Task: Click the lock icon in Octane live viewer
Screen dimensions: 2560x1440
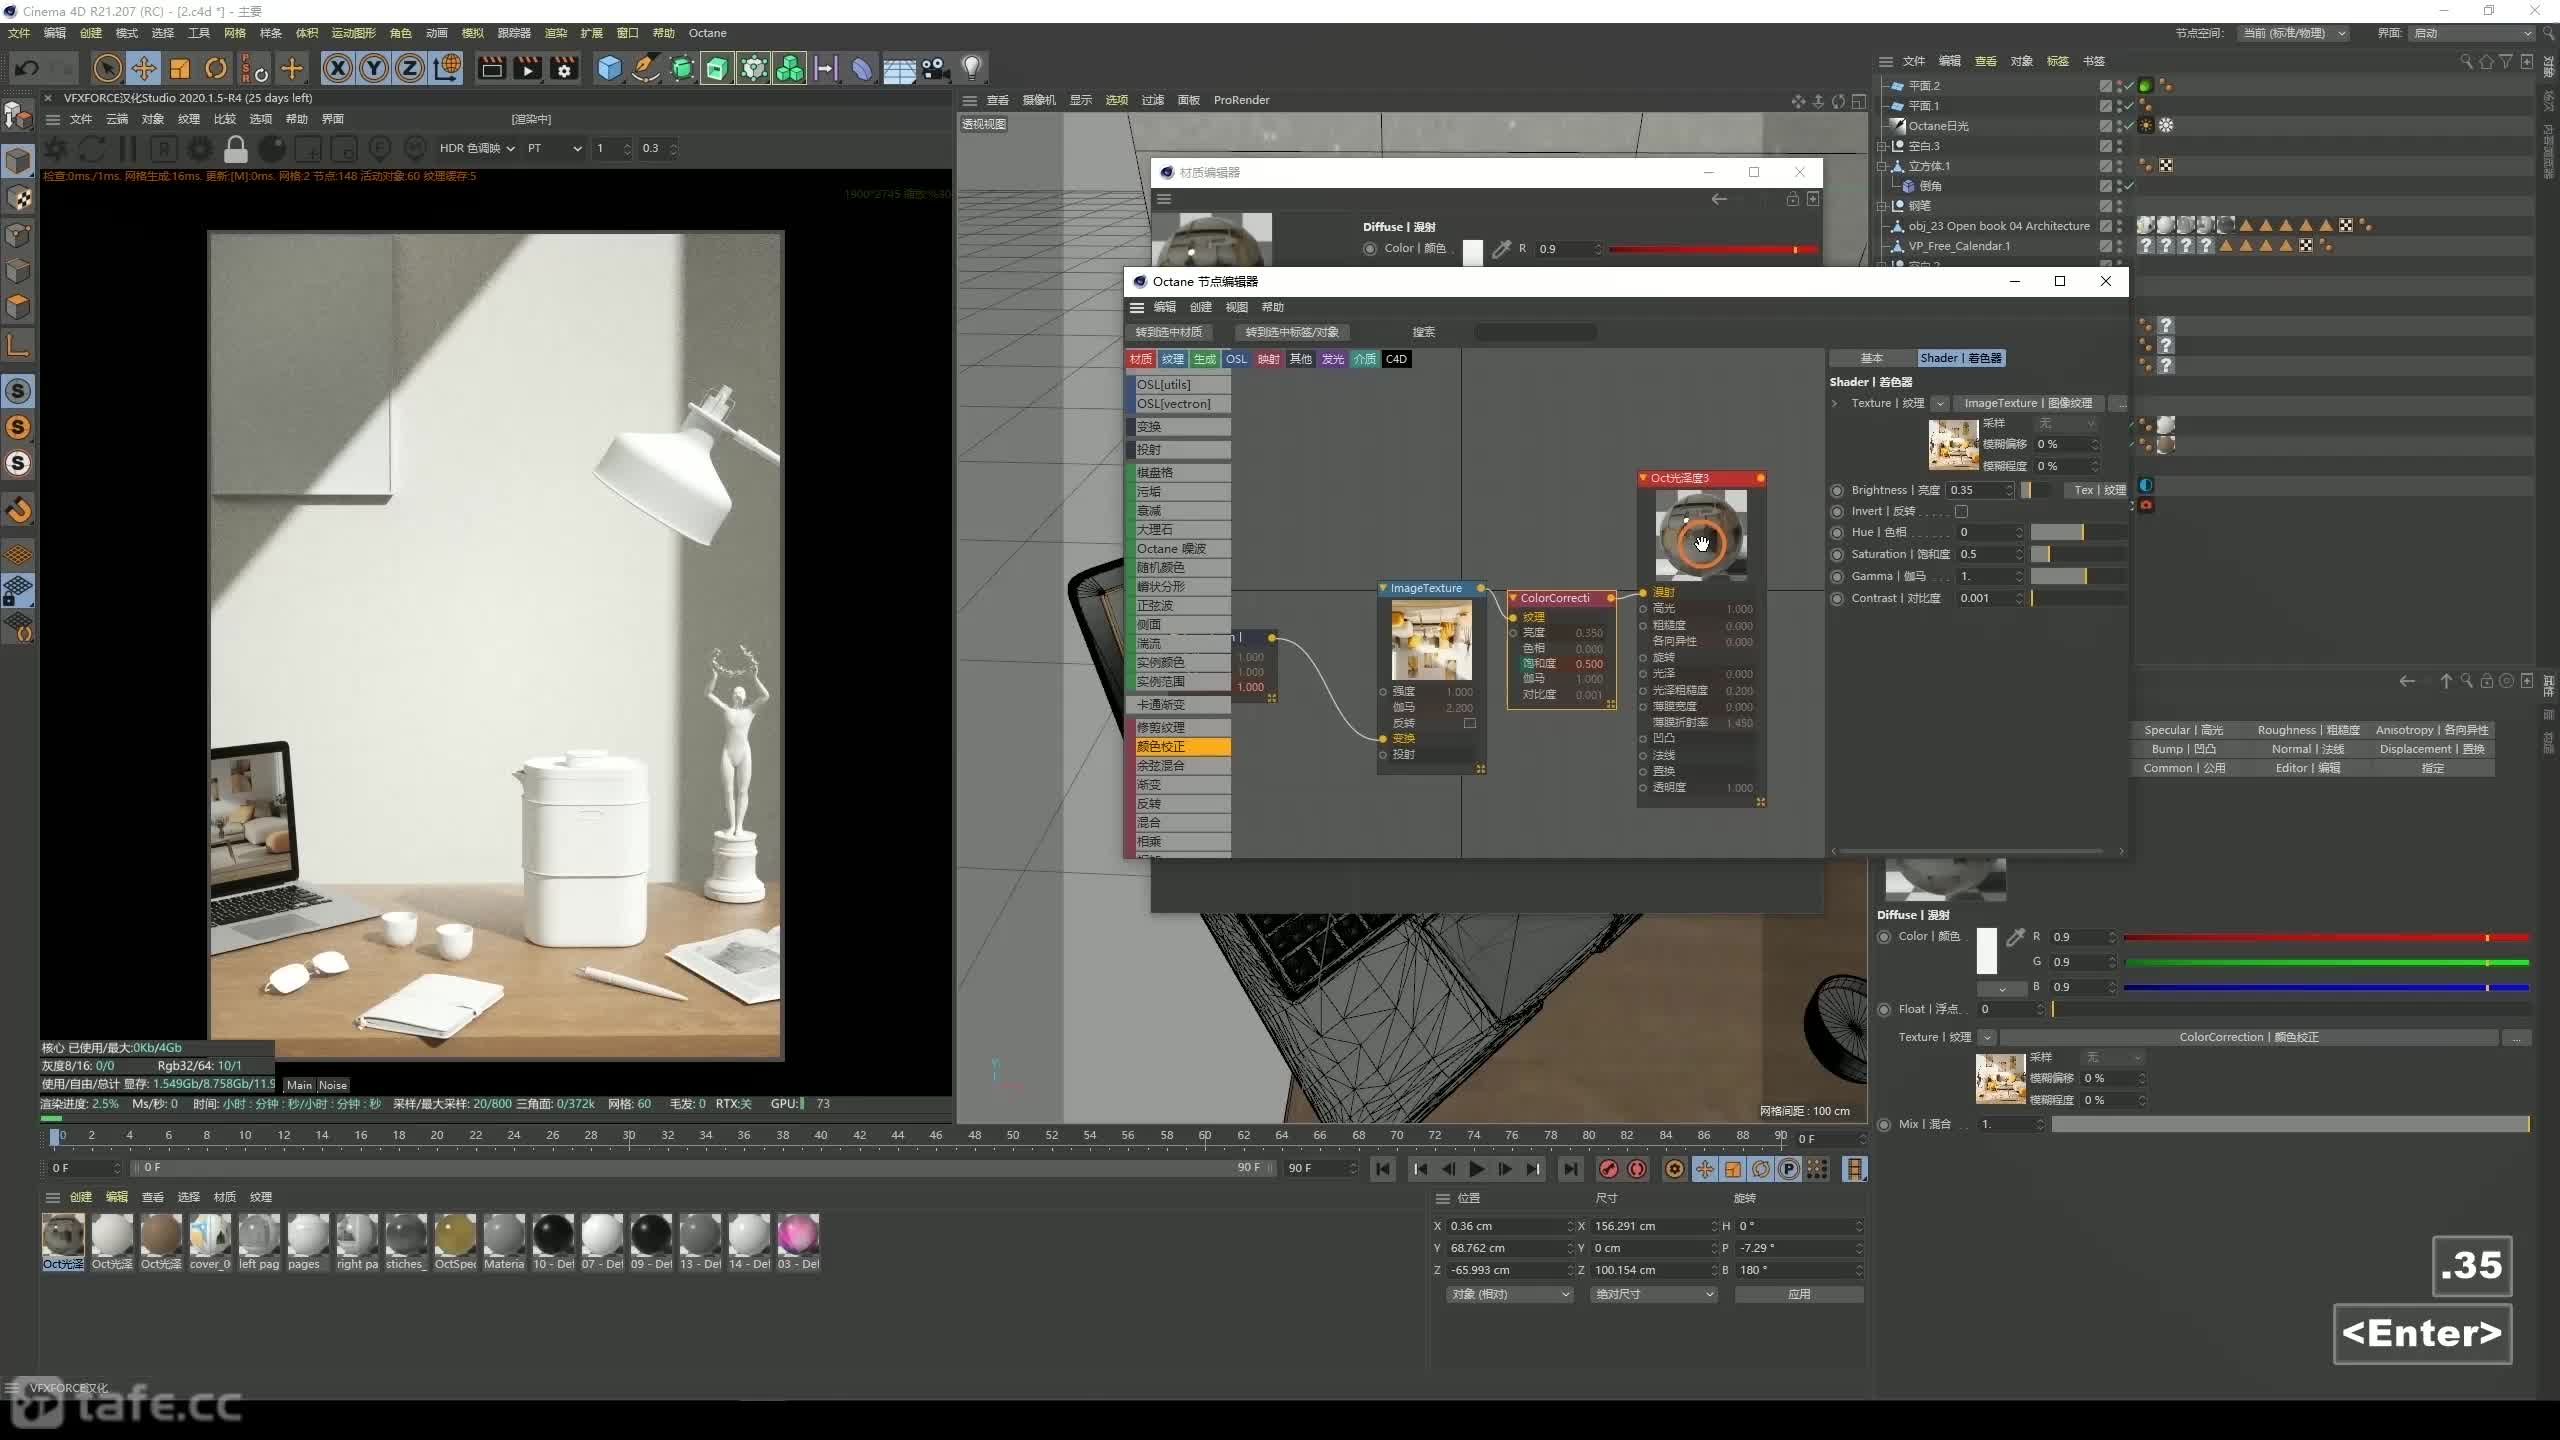Action: 235,149
